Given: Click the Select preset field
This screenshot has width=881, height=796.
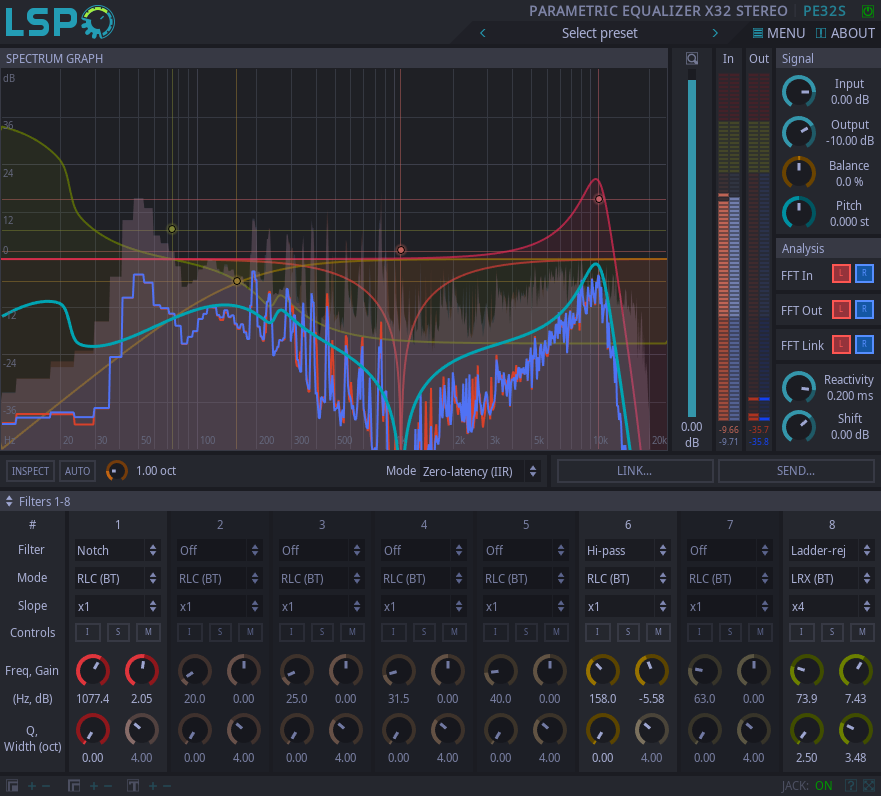Looking at the screenshot, I should tap(598, 33).
